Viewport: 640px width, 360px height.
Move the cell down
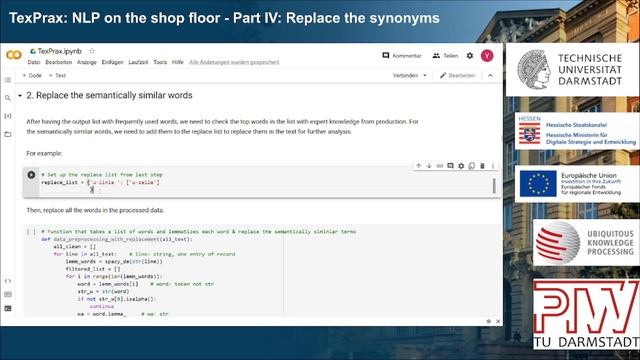(x=429, y=166)
